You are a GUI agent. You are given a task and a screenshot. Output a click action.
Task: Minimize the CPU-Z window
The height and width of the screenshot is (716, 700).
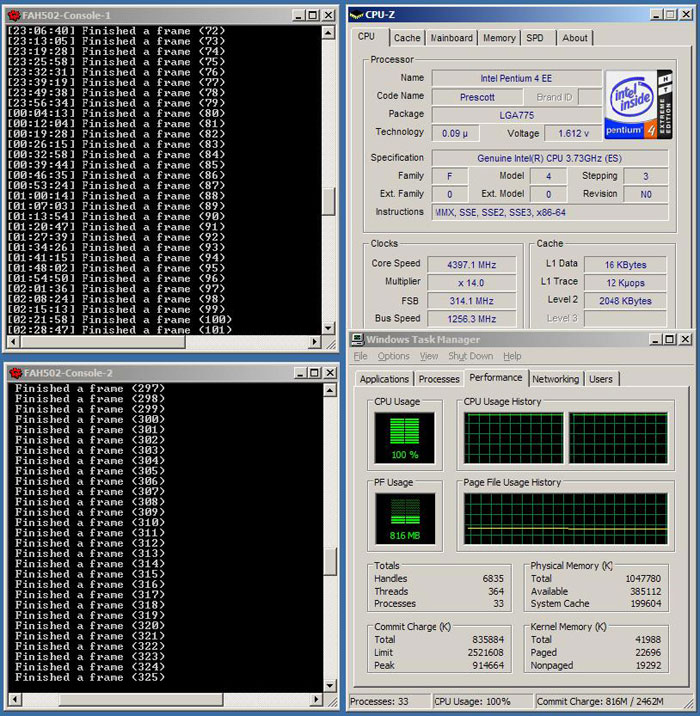(656, 15)
